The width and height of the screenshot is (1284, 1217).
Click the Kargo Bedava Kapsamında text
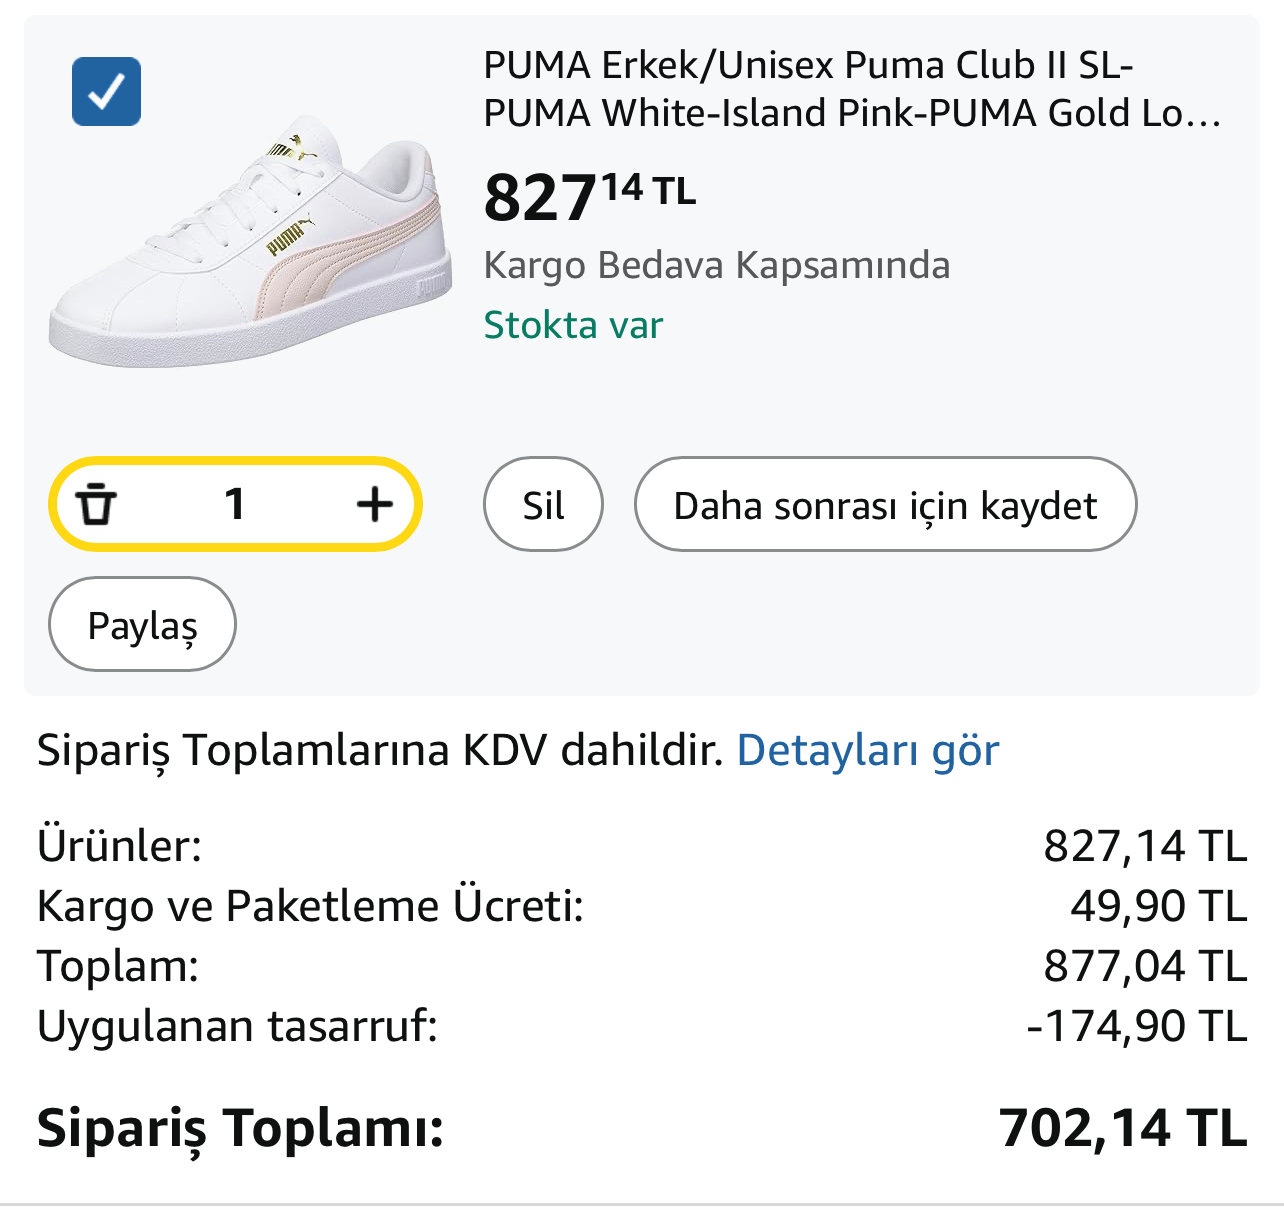(717, 265)
